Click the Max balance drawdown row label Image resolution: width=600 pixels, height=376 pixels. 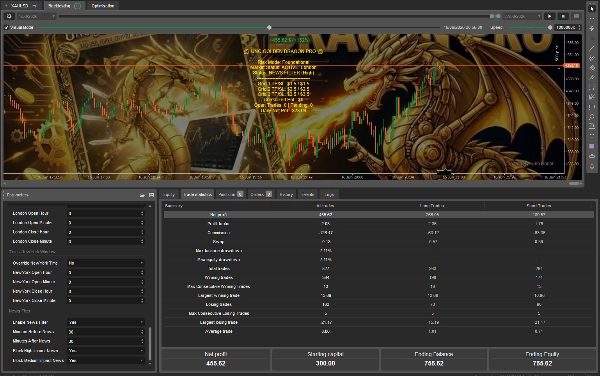point(218,251)
